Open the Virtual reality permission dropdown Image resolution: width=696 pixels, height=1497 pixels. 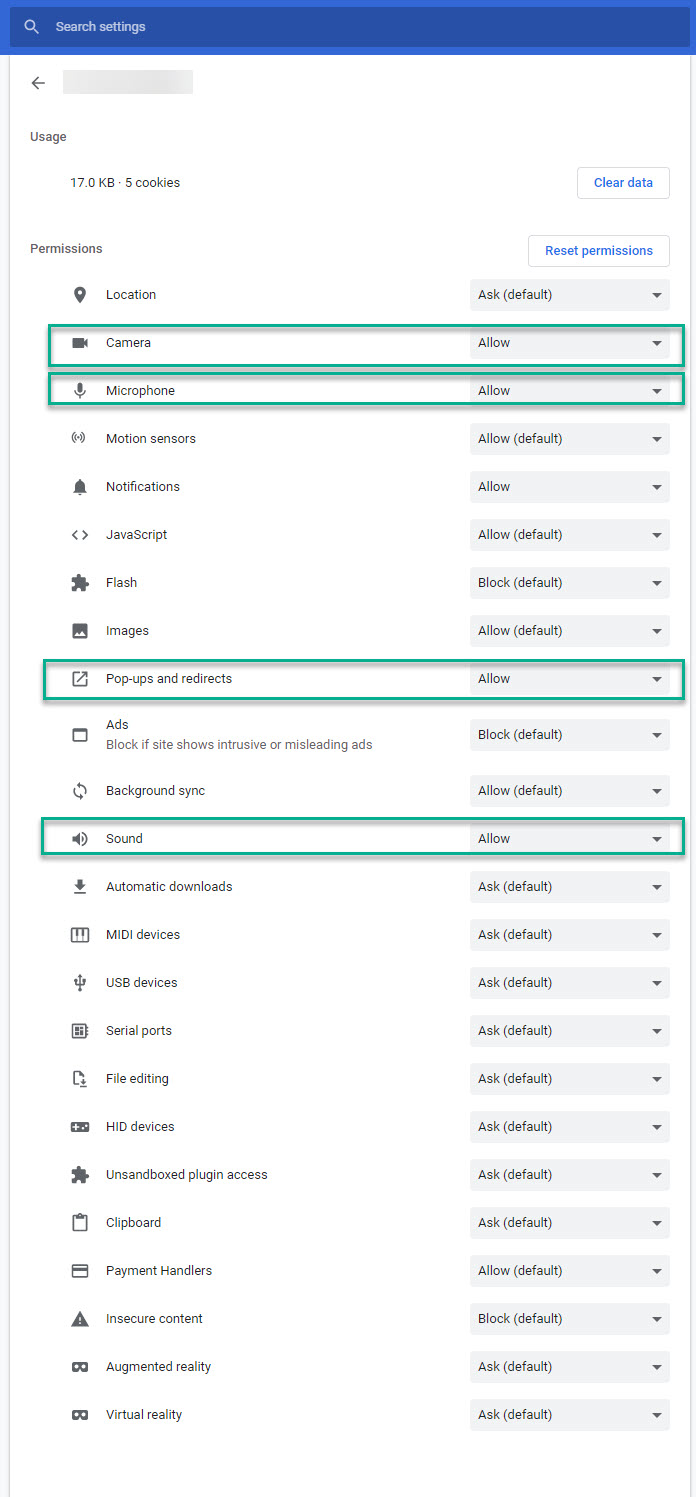(569, 1414)
